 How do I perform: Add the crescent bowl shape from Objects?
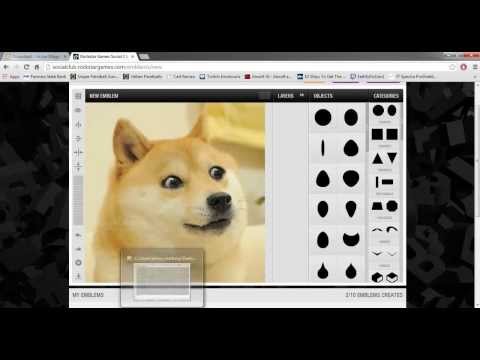click(351, 239)
